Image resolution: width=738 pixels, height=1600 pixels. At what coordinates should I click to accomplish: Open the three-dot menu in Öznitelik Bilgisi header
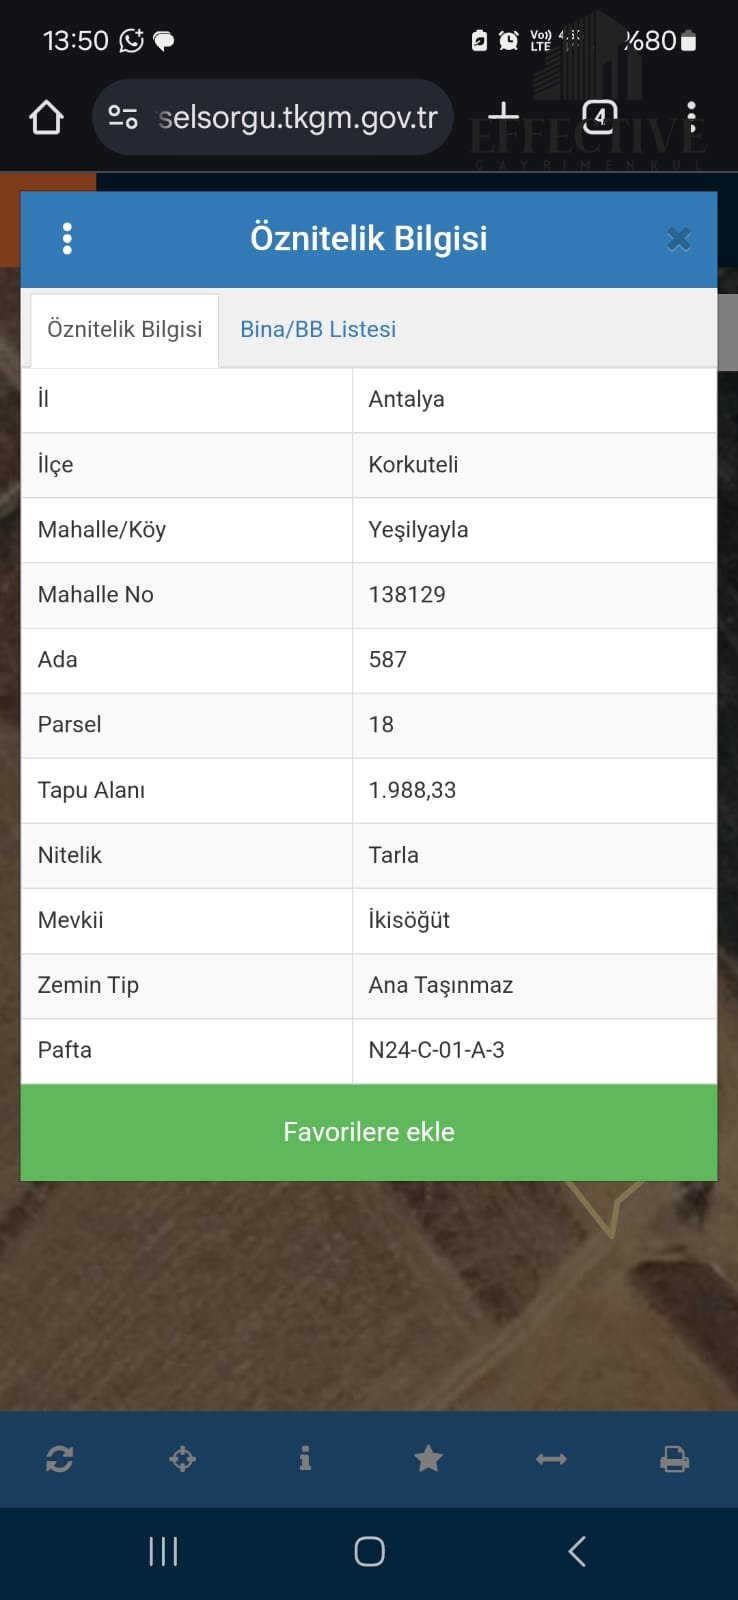[x=67, y=238]
